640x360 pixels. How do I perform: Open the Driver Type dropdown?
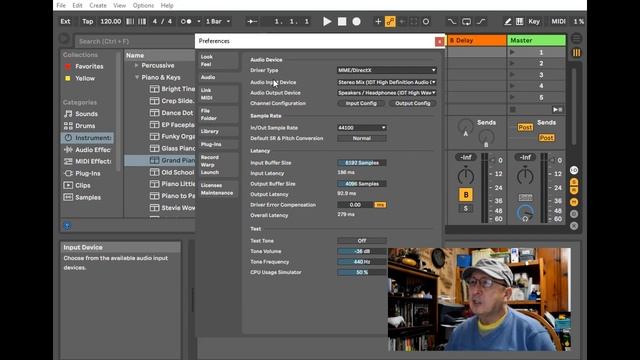(386, 70)
